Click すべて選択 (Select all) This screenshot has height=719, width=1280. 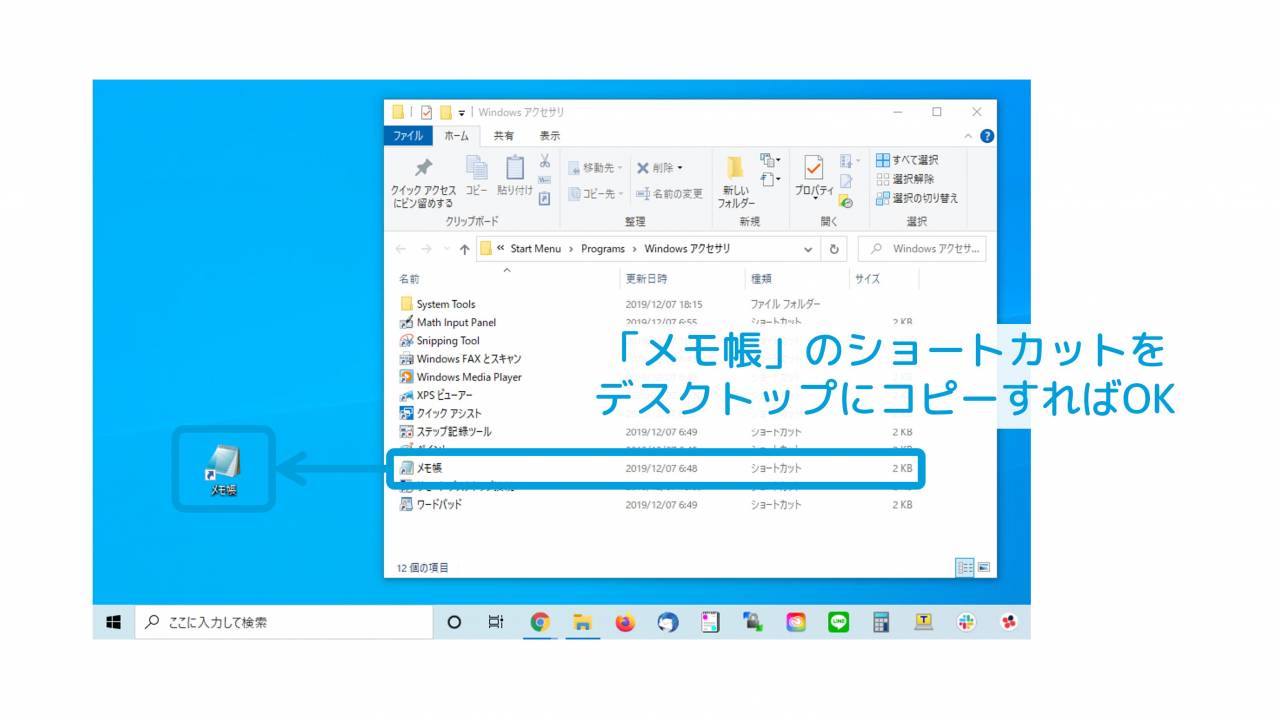(x=907, y=160)
